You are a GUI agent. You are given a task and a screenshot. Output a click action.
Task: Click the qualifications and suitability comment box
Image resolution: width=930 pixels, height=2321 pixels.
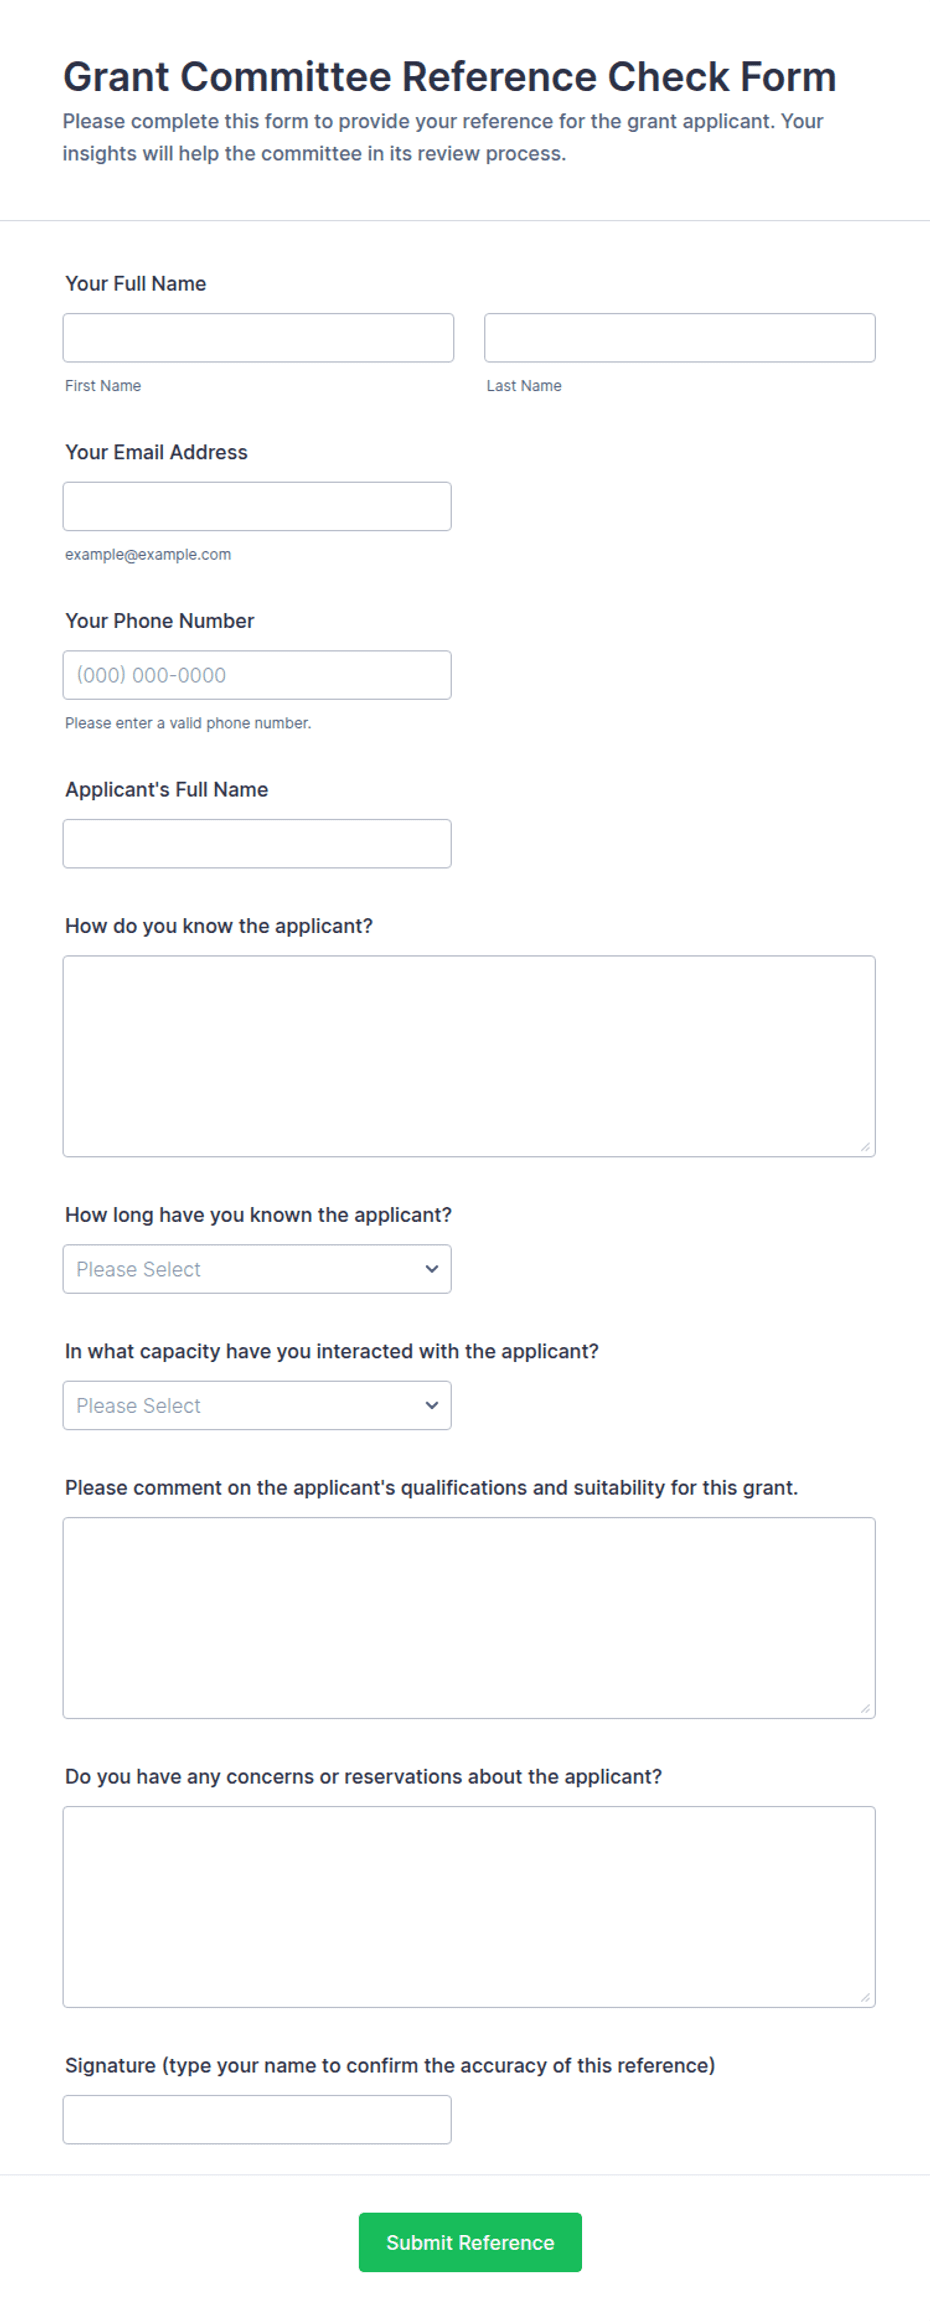pos(469,1618)
